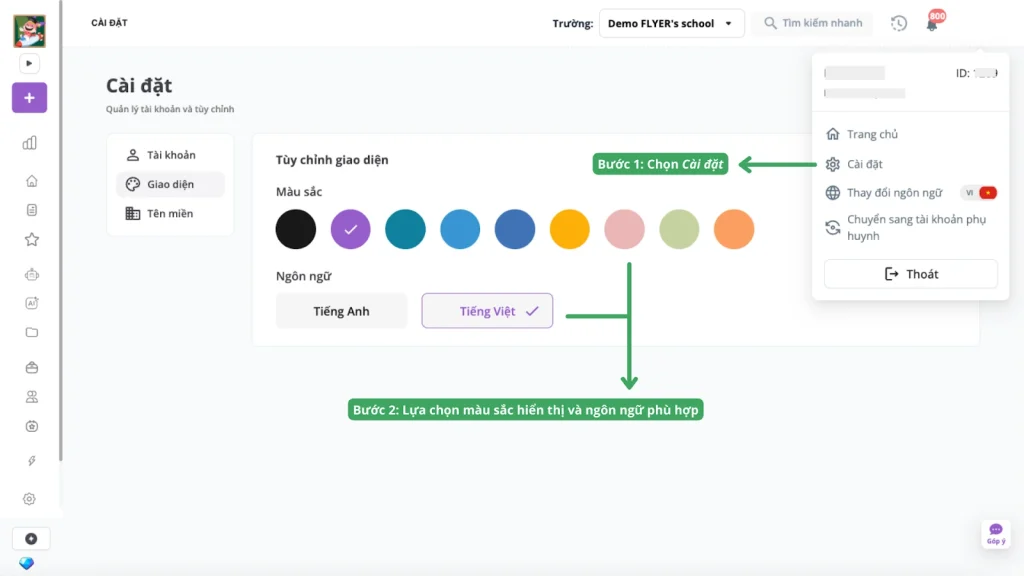Click the notification bell with 800 badge
Viewport: 1024px width, 576px height.
click(x=932, y=24)
